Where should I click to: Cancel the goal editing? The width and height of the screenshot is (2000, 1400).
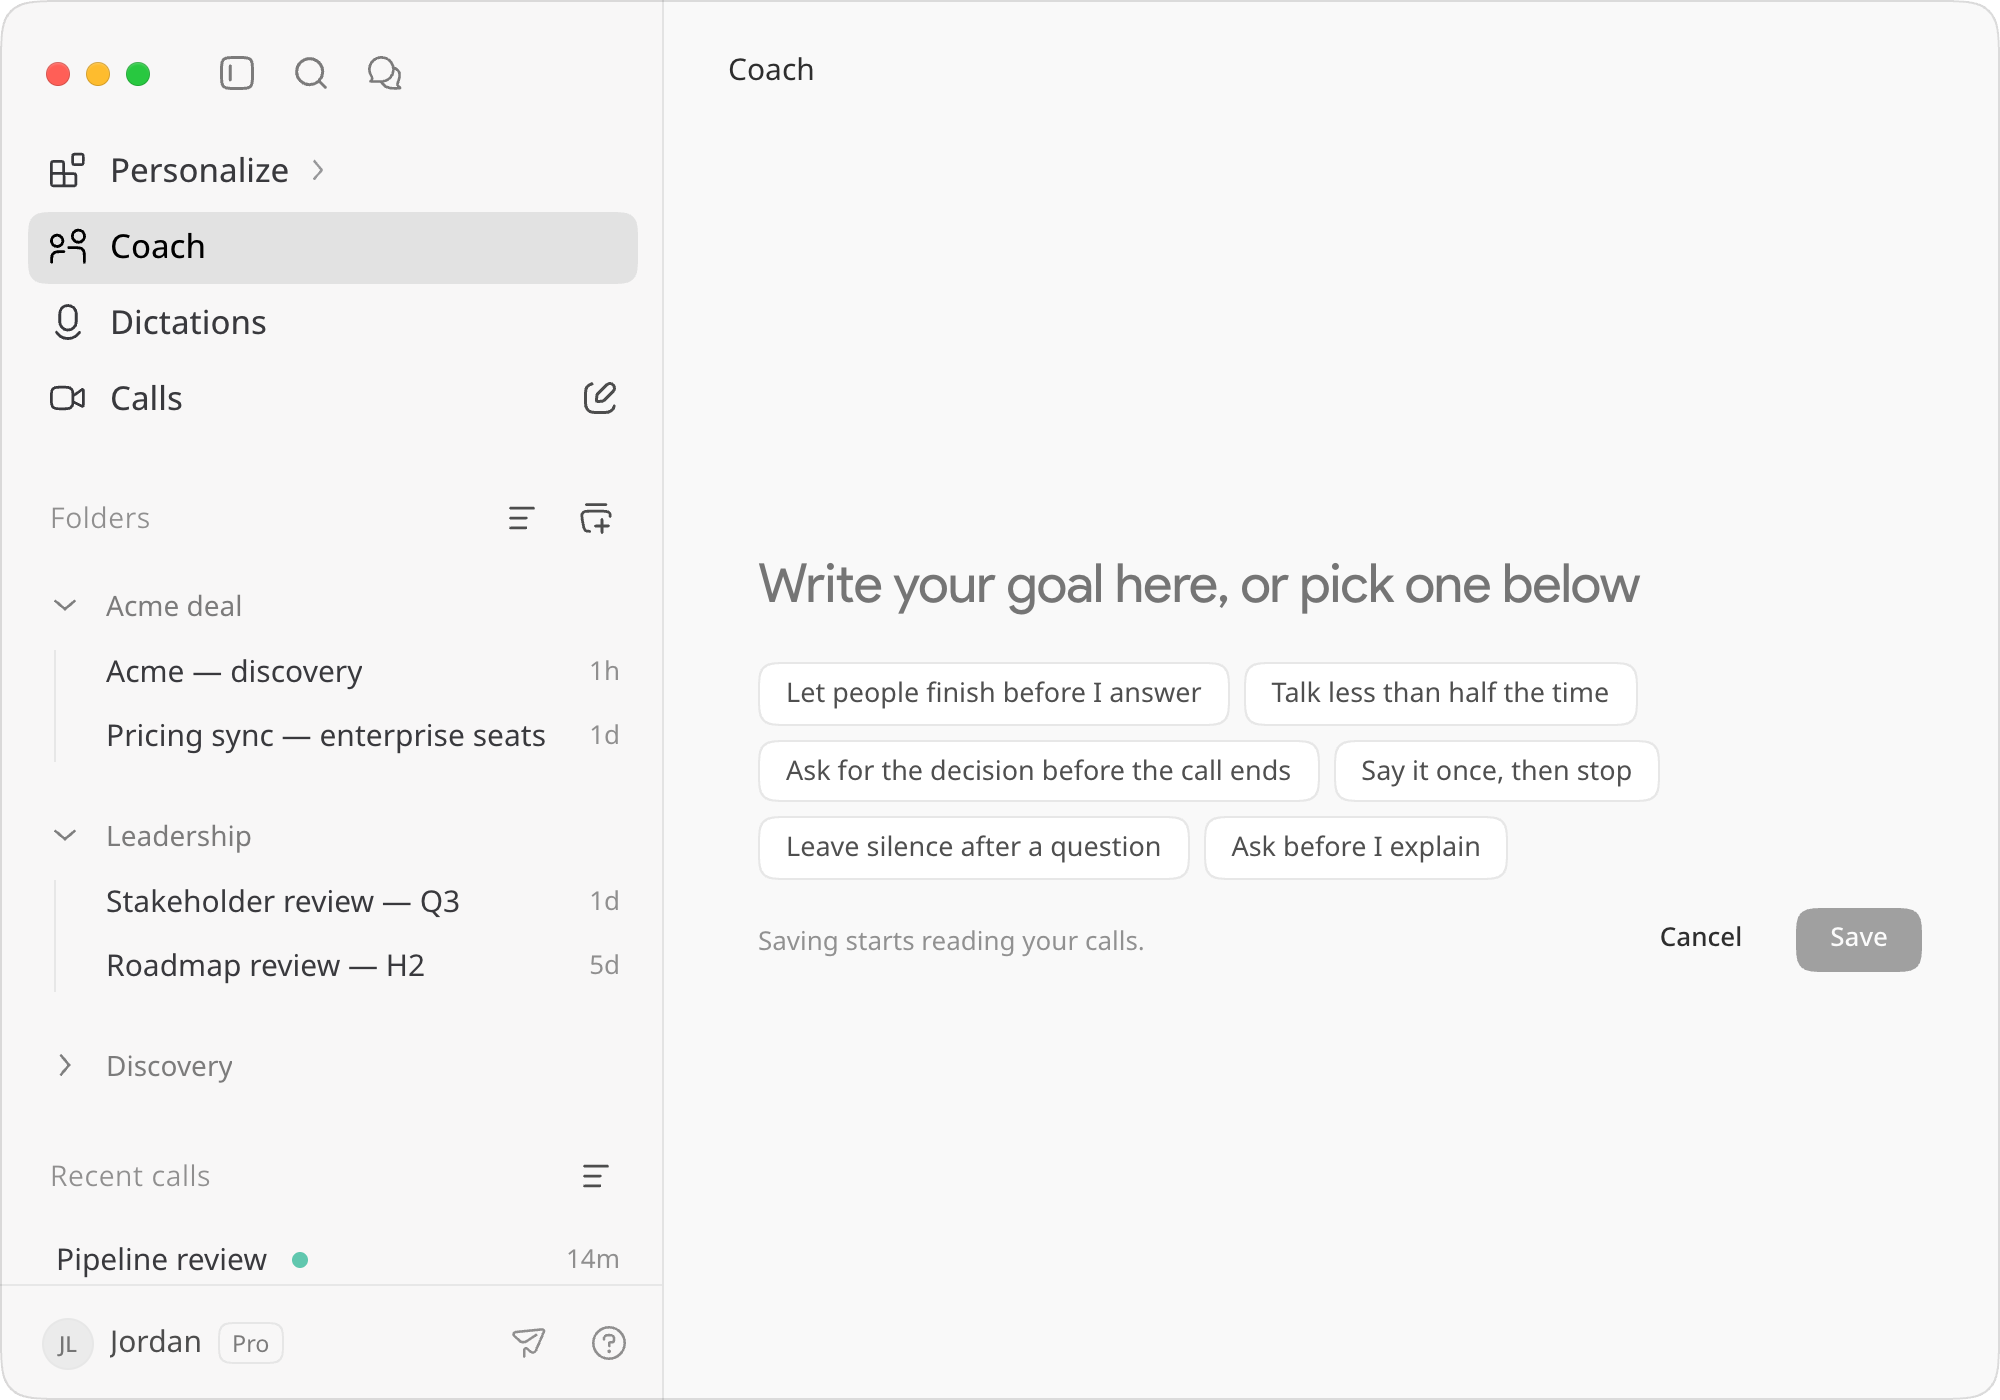[1700, 938]
